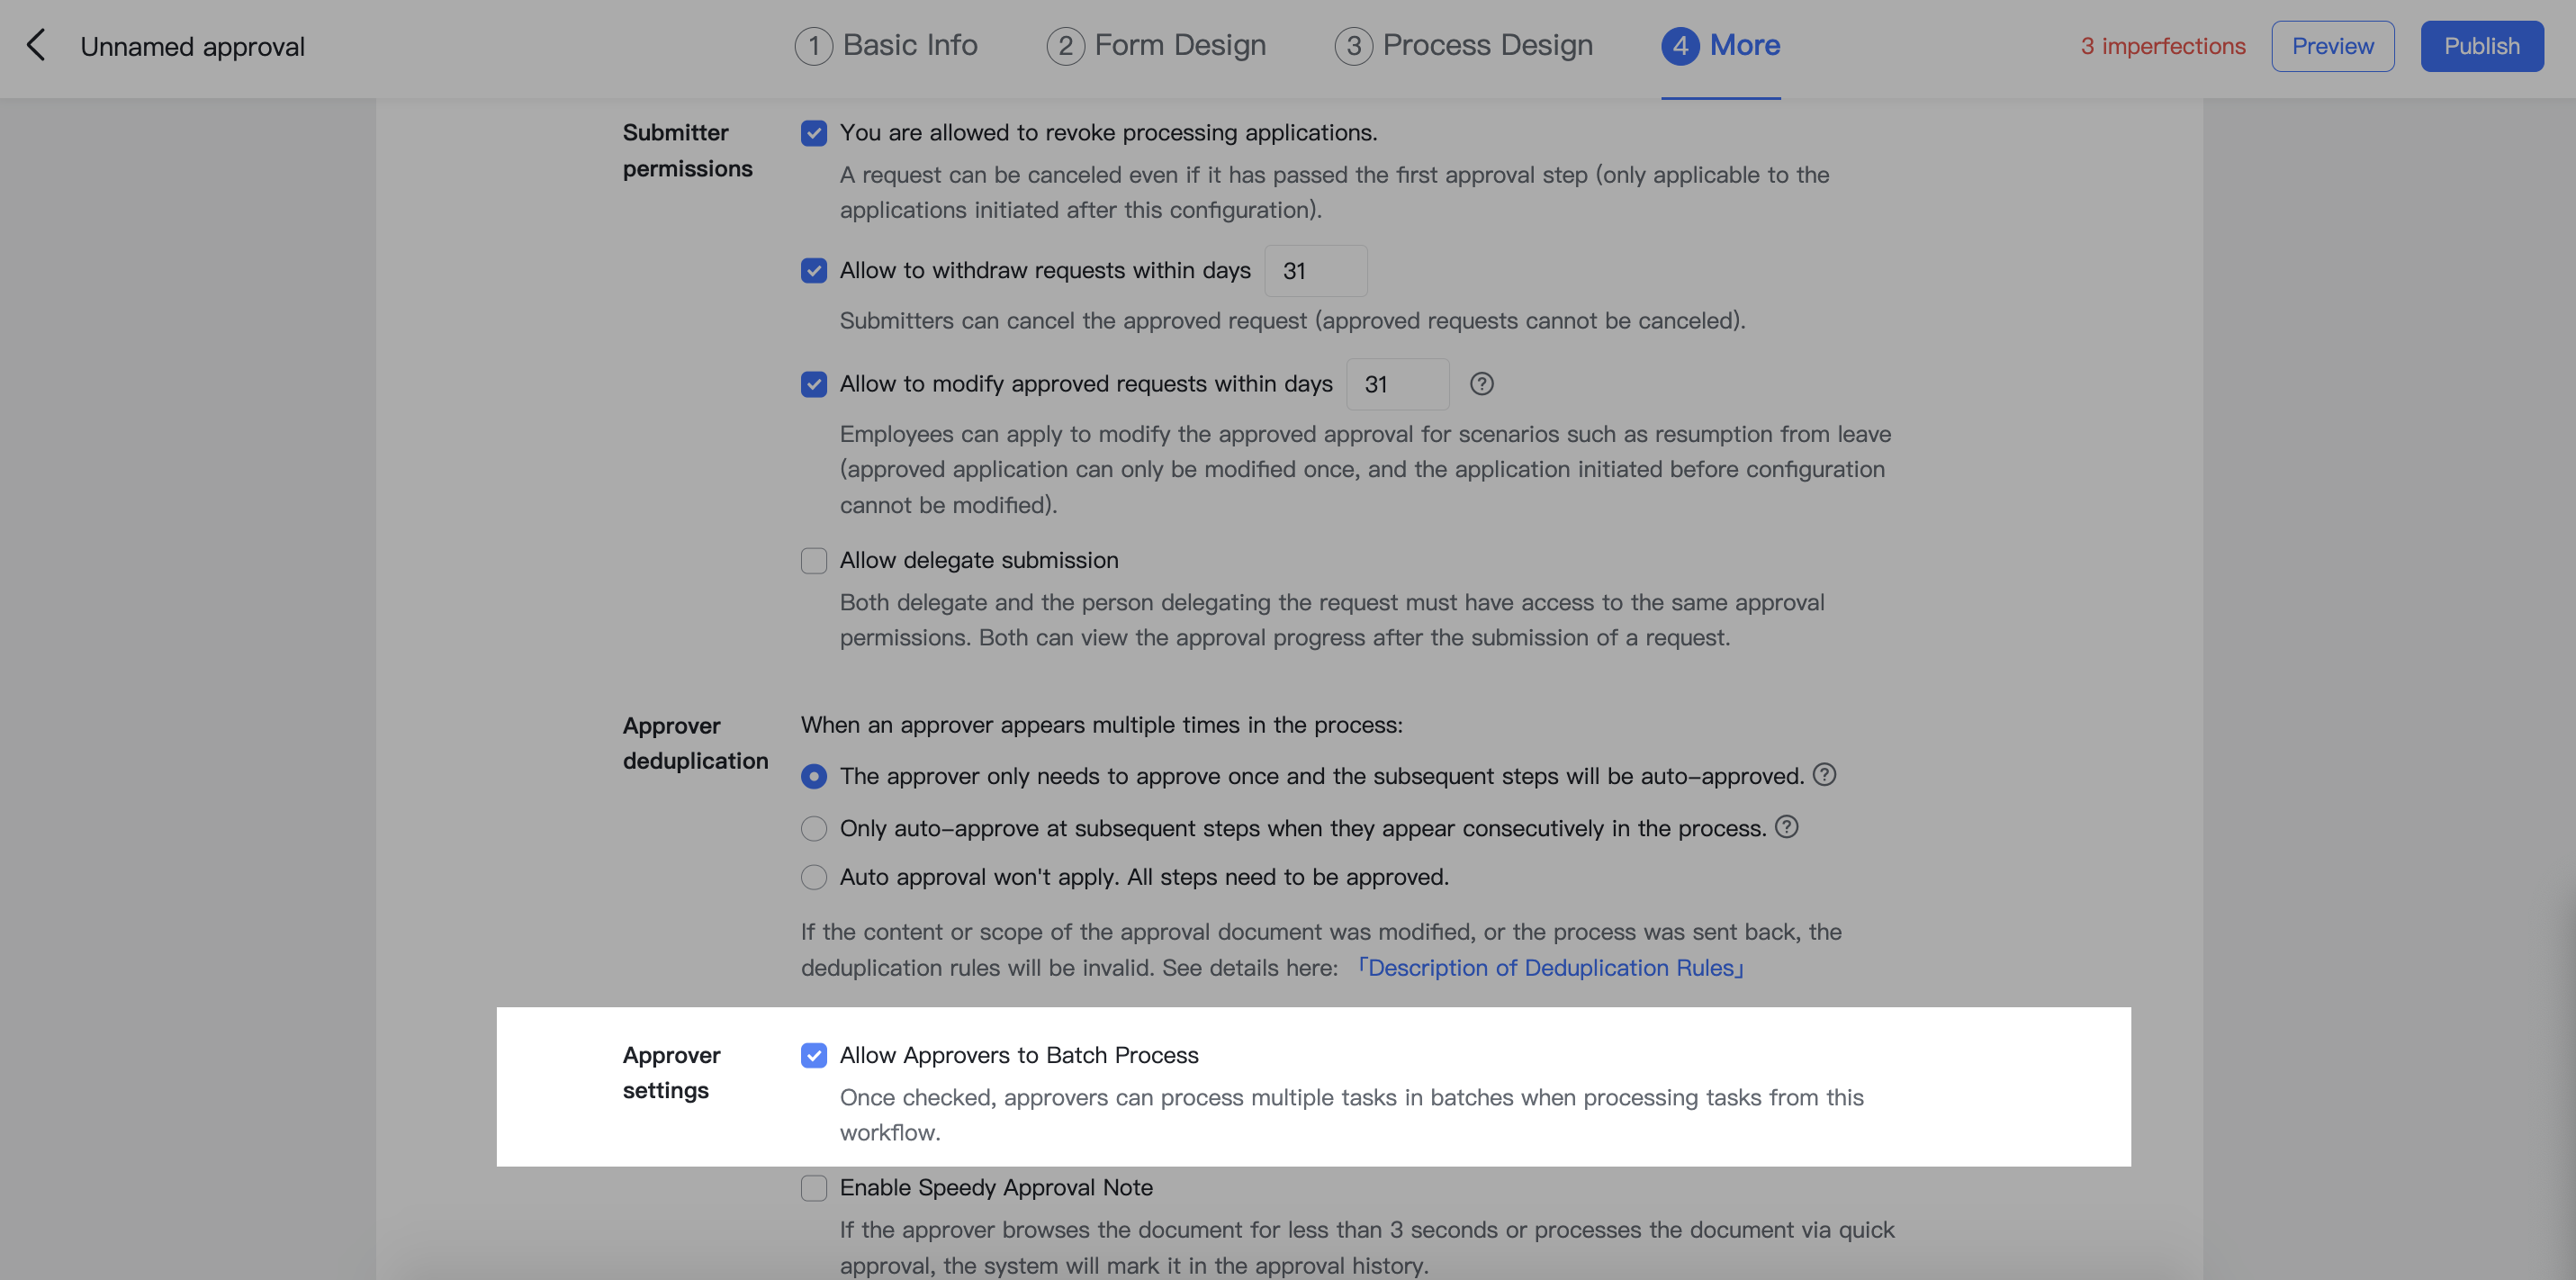Click the 3 imperfections indicator
This screenshot has height=1280, width=2576.
pyautogui.click(x=2162, y=45)
